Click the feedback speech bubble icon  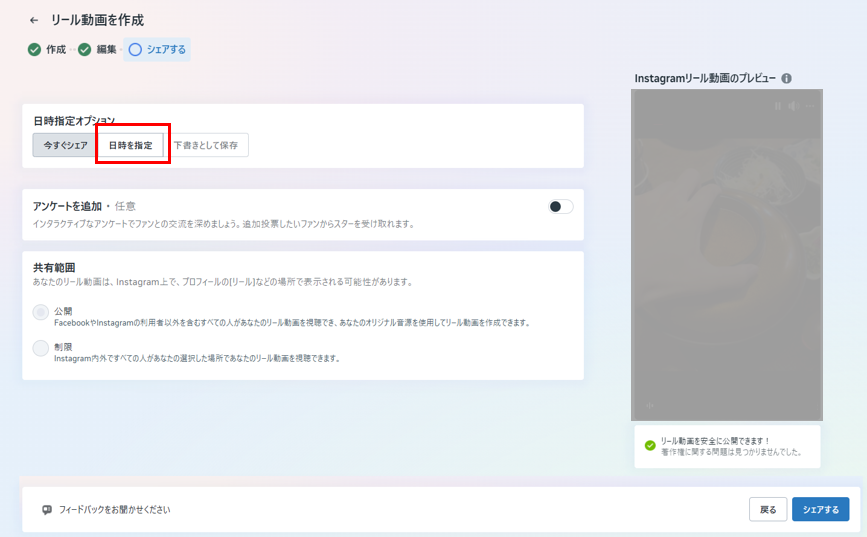click(x=47, y=509)
